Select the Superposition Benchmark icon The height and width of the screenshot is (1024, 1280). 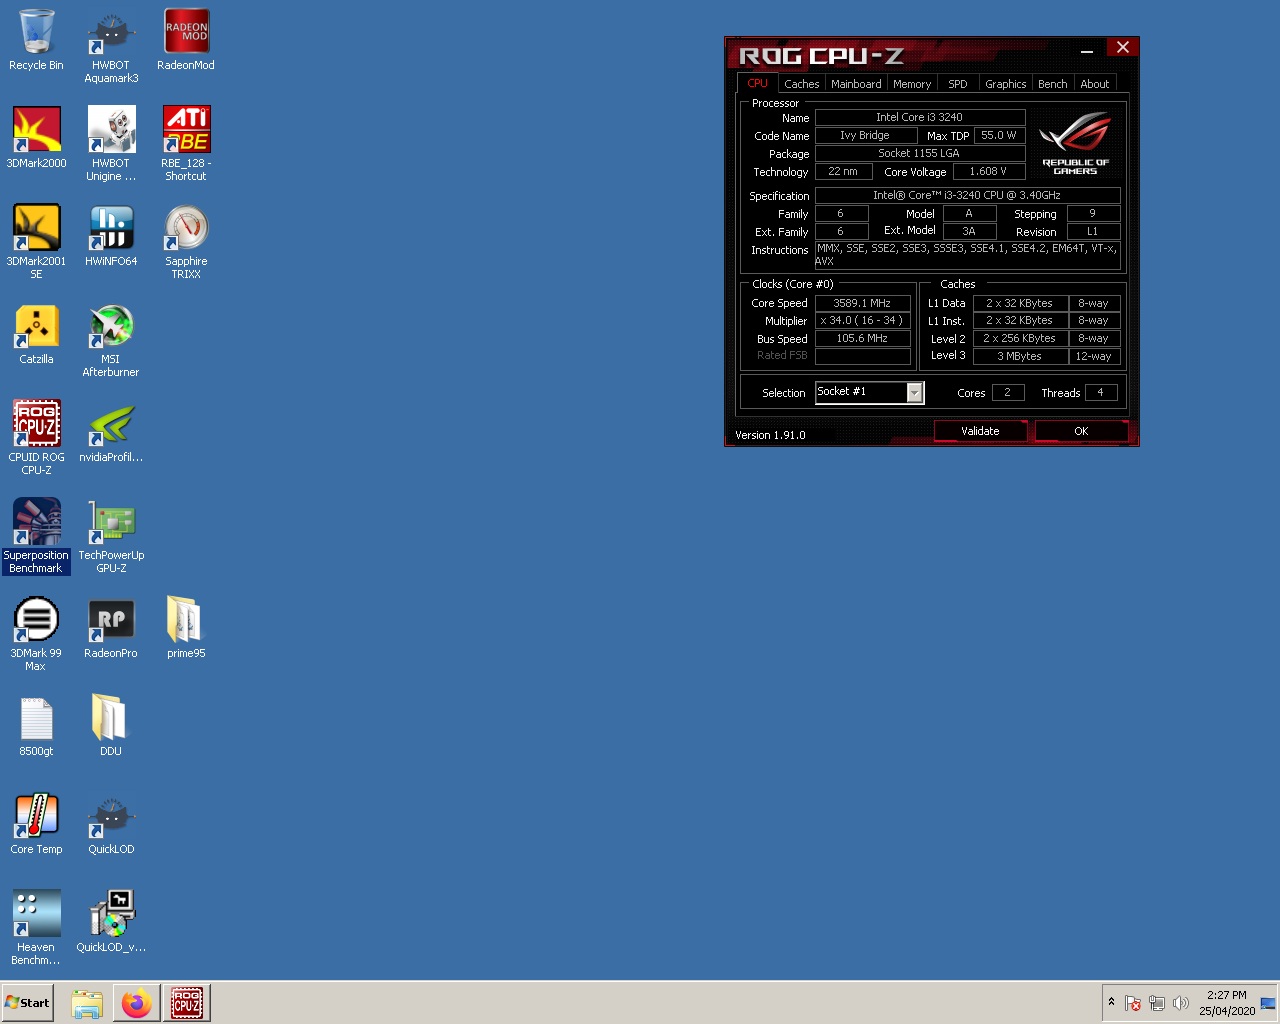click(x=36, y=536)
